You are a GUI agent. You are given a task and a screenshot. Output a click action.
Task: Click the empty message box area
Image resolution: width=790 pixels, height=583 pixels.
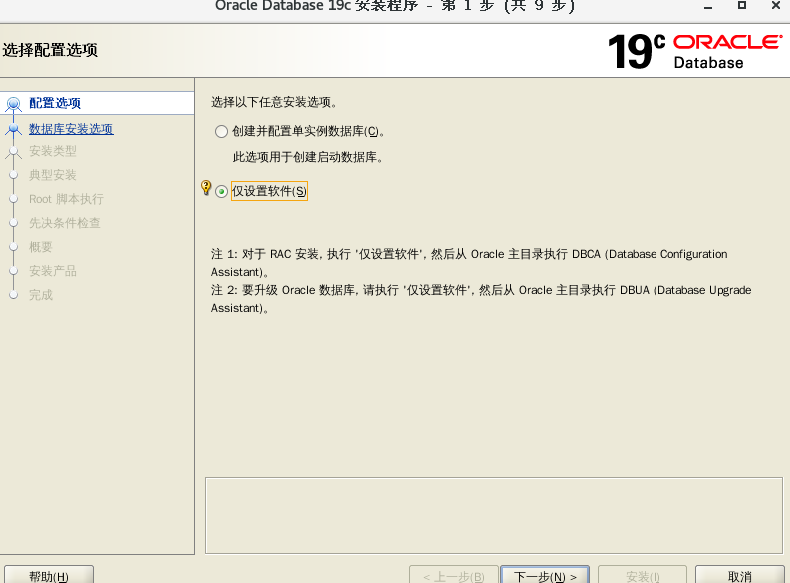[494, 515]
